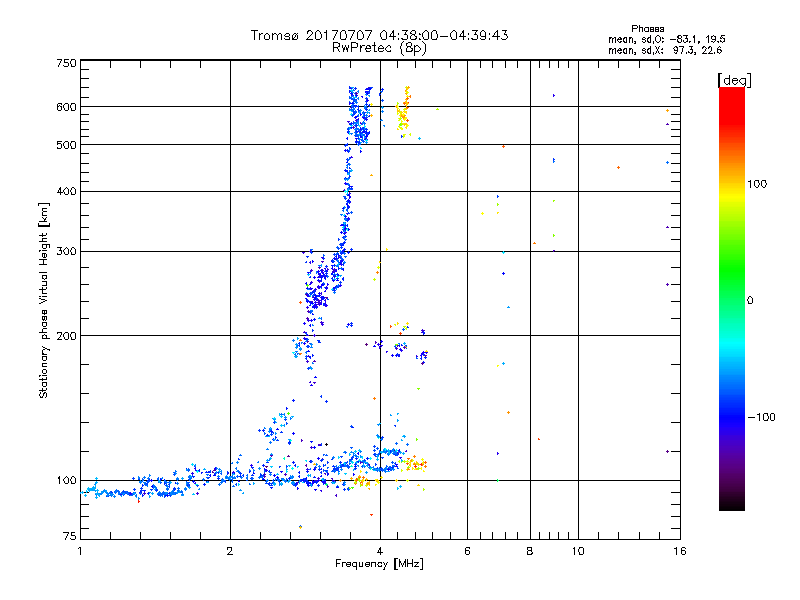Image resolution: width=800 pixels, height=600 pixels.
Task: Click the y-axis label '100'
Action: (x=66, y=480)
